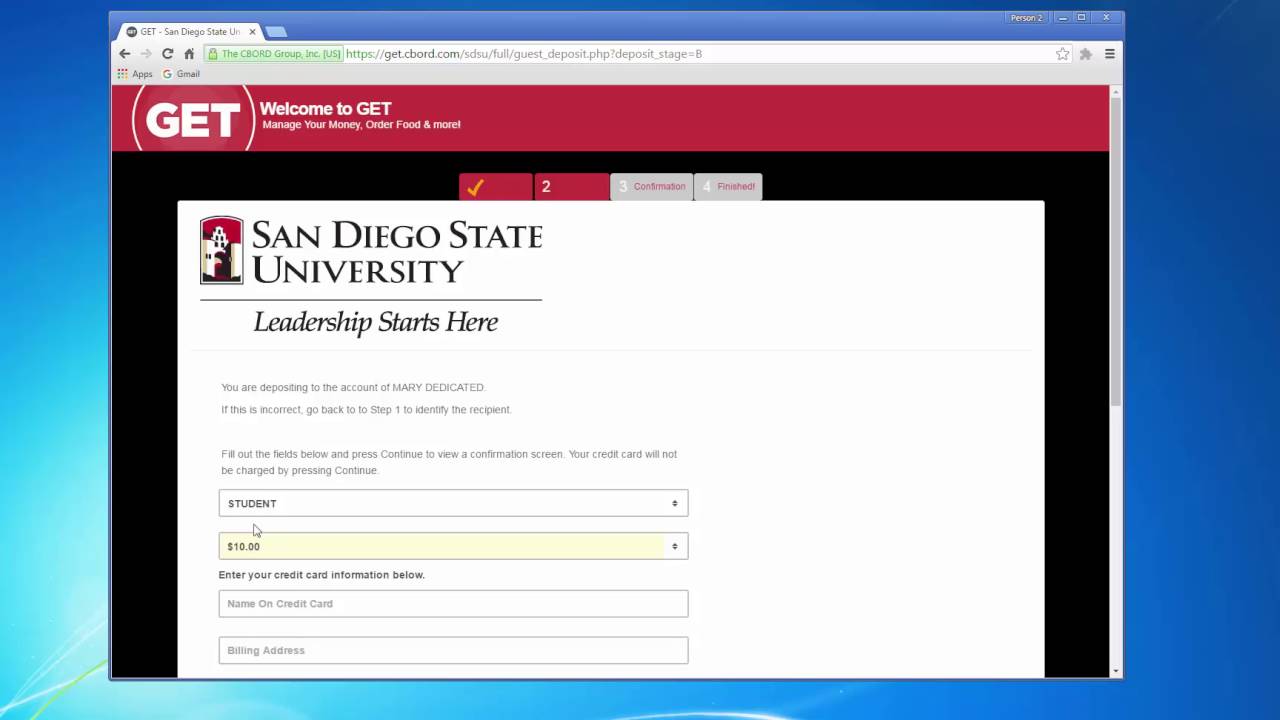Open the STUDENT account dropdown
1280x720 pixels.
coord(453,503)
